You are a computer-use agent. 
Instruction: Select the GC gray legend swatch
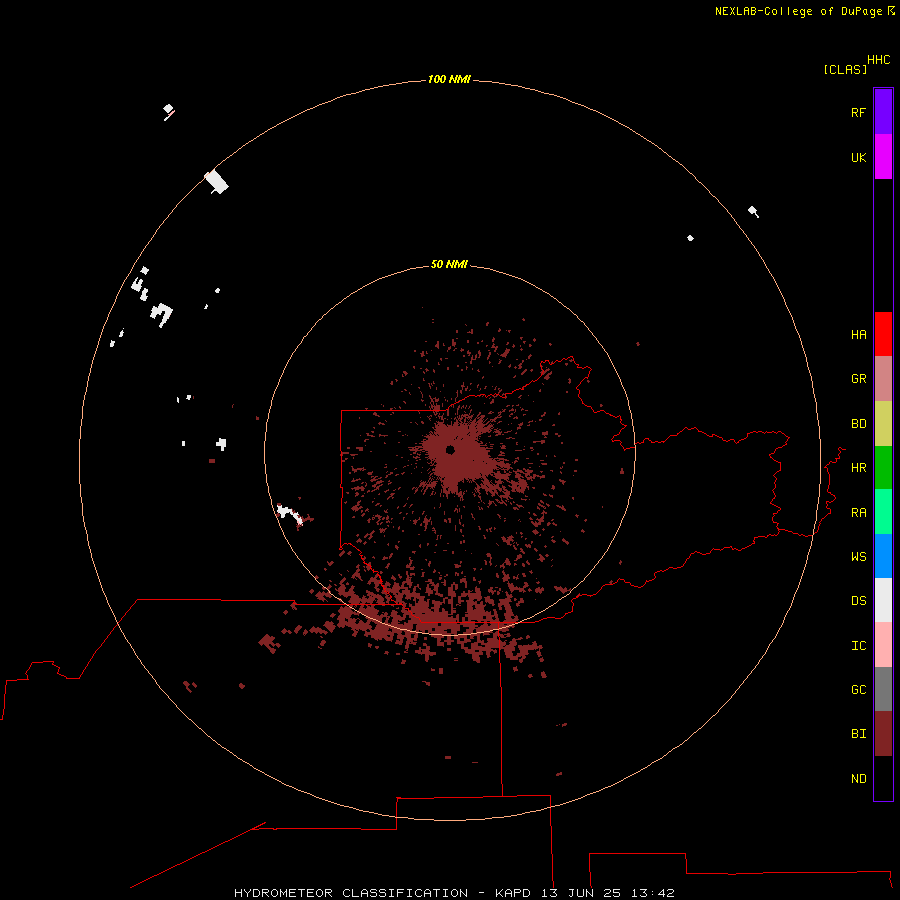click(x=883, y=689)
